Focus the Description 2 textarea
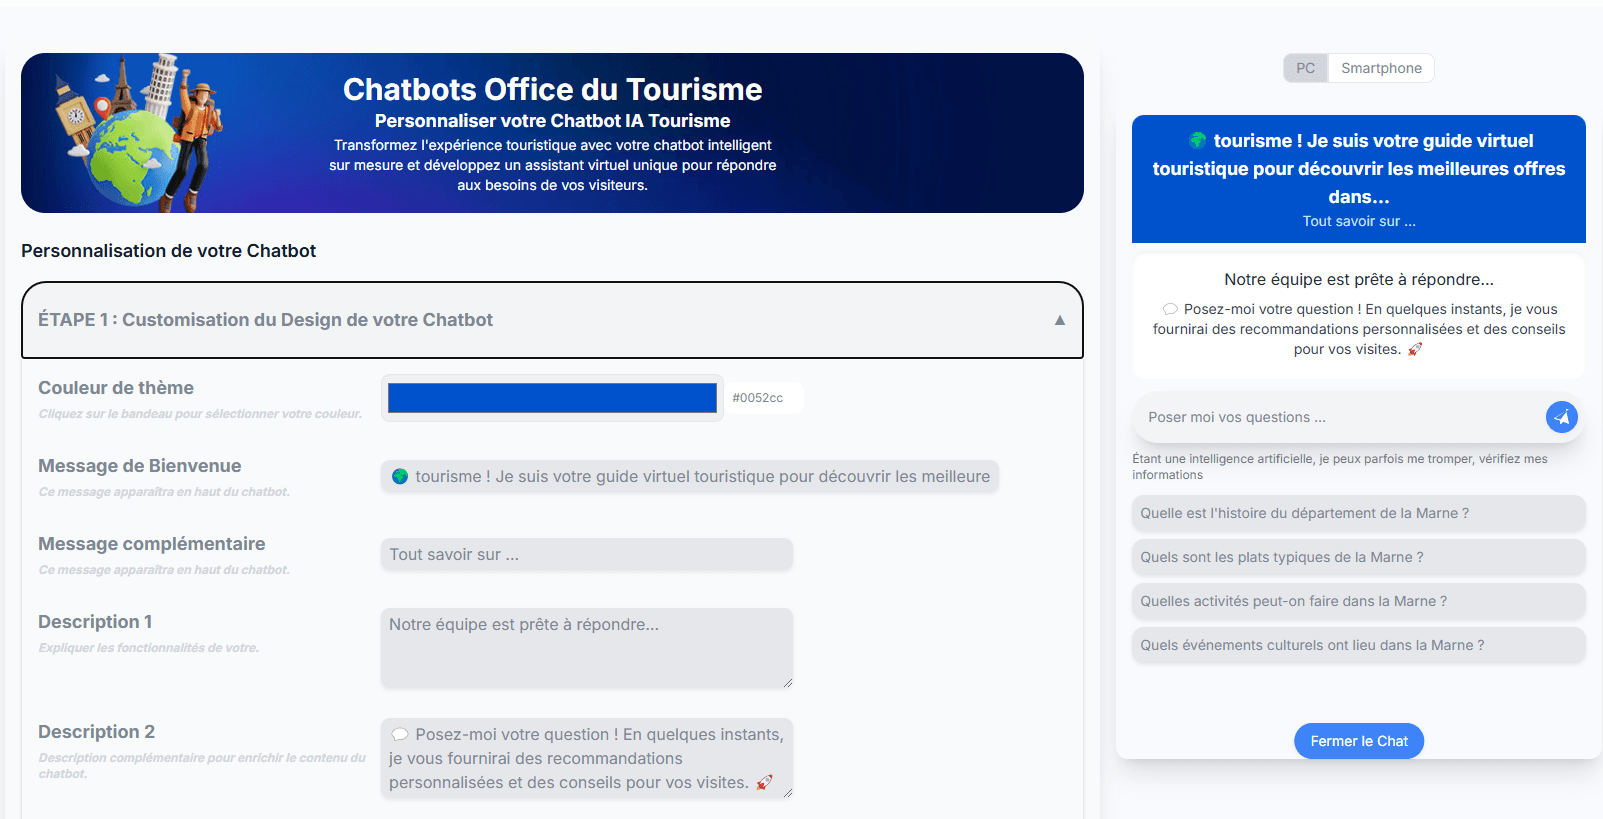Viewport: 1603px width, 819px height. click(x=586, y=758)
